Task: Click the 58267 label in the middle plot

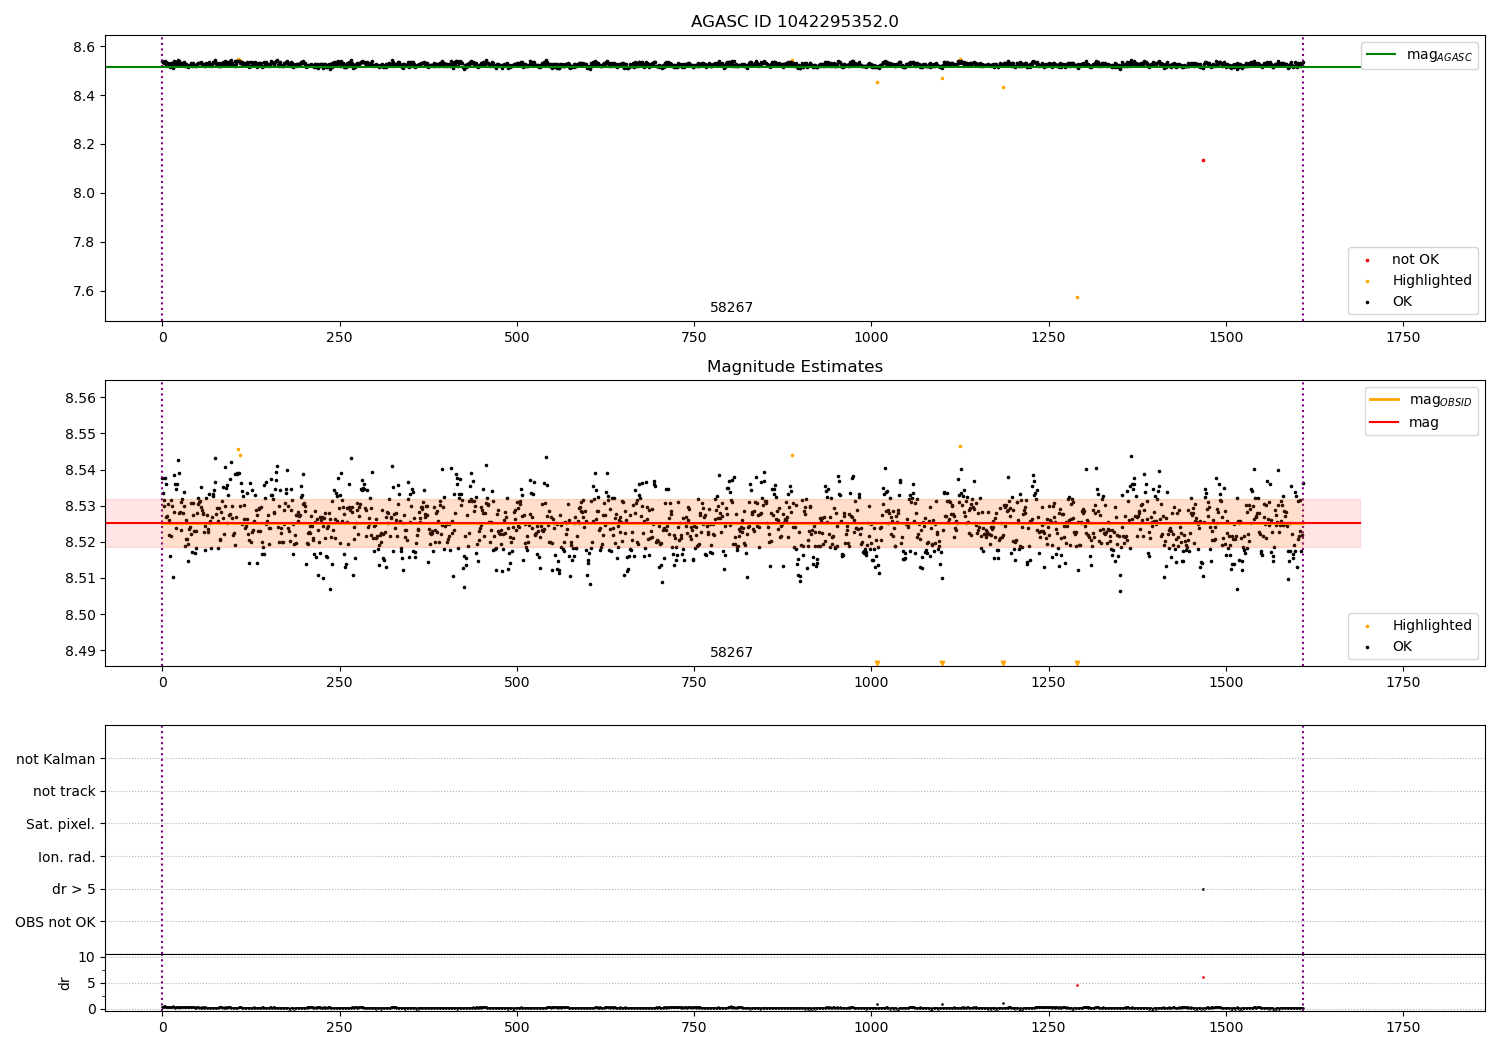Action: [x=731, y=653]
